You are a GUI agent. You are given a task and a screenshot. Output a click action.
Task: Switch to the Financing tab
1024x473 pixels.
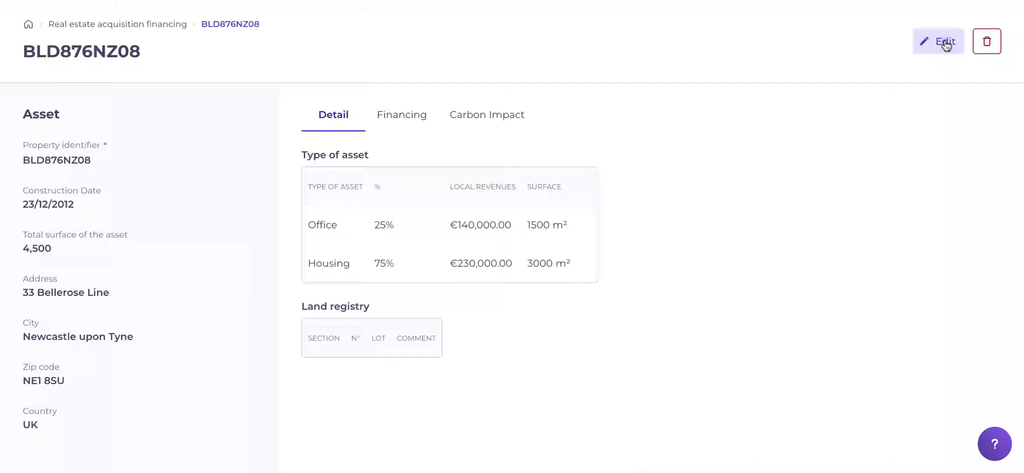(x=401, y=115)
